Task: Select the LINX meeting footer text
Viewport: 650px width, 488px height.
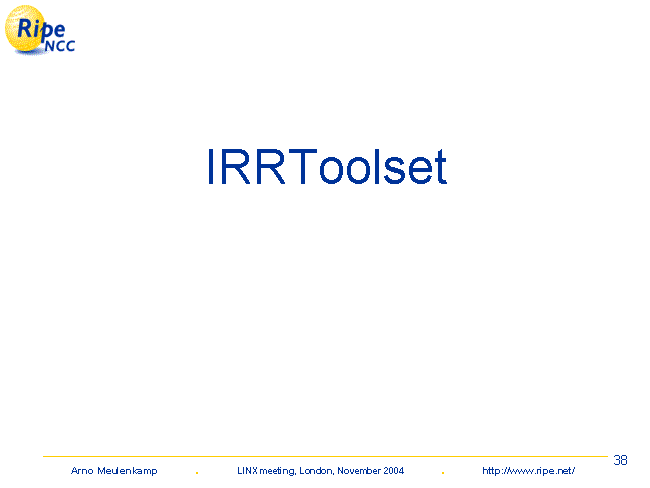Action: point(320,471)
